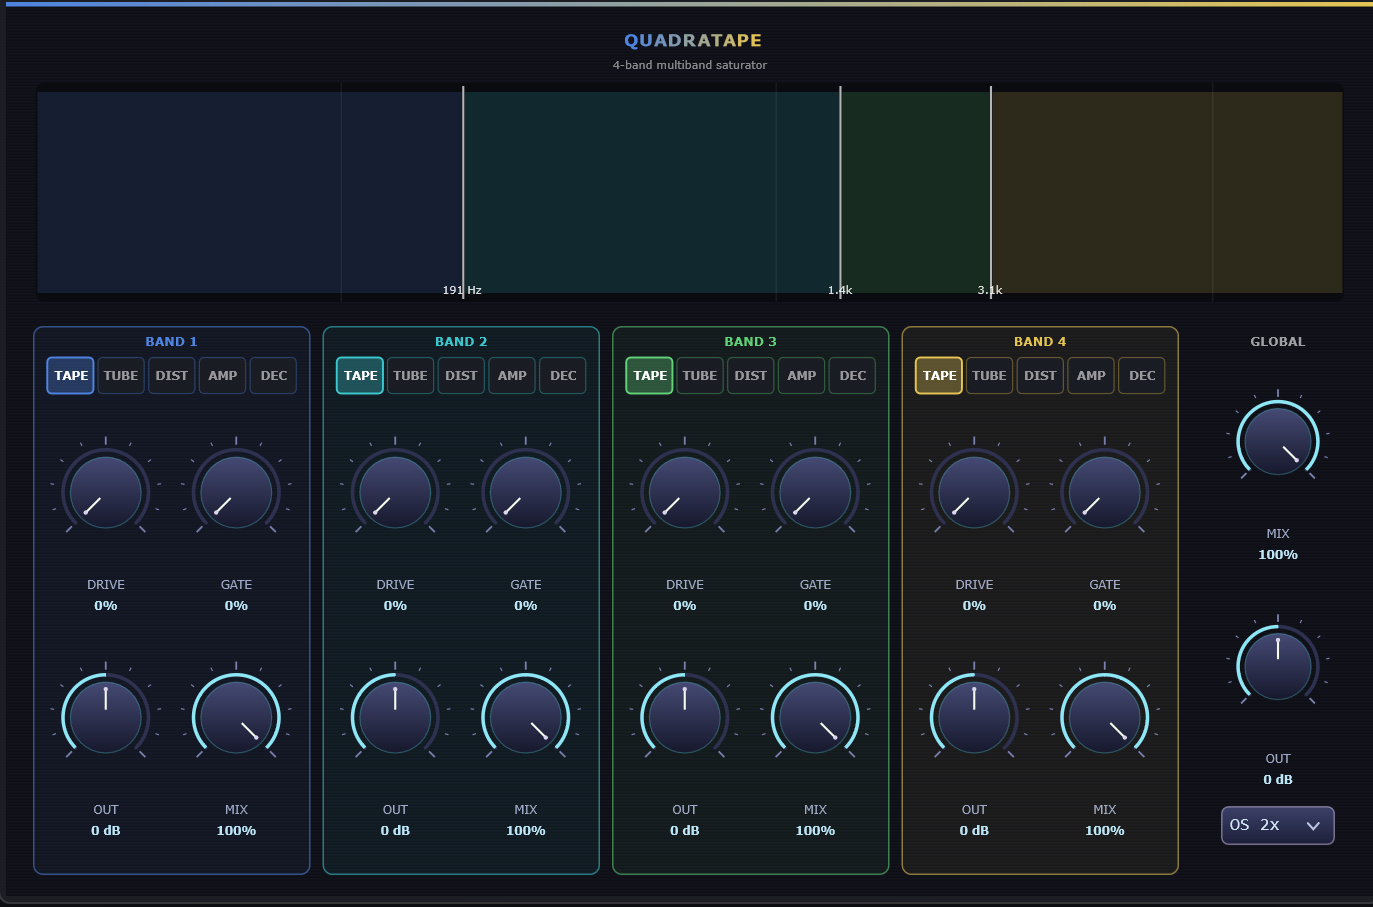Click the 191 Hz crossover line
This screenshot has width=1373, height=907.
tap(463, 190)
